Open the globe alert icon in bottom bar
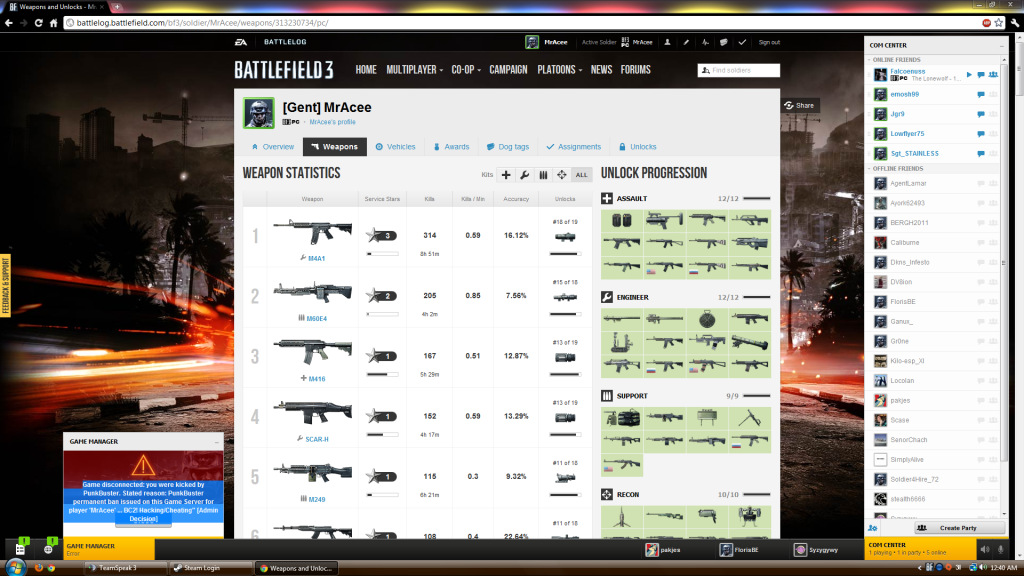The width and height of the screenshot is (1024, 576). point(48,549)
